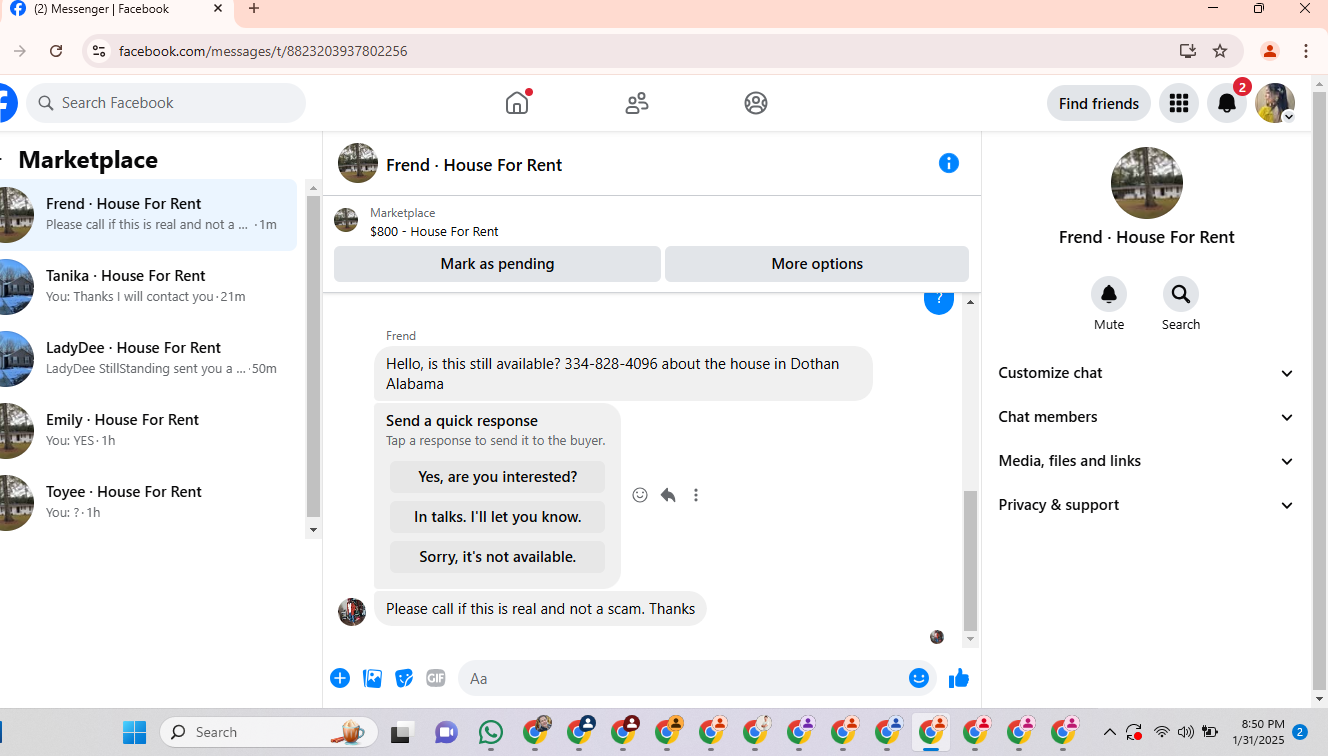Reply to the message with the arrow icon

[668, 495]
